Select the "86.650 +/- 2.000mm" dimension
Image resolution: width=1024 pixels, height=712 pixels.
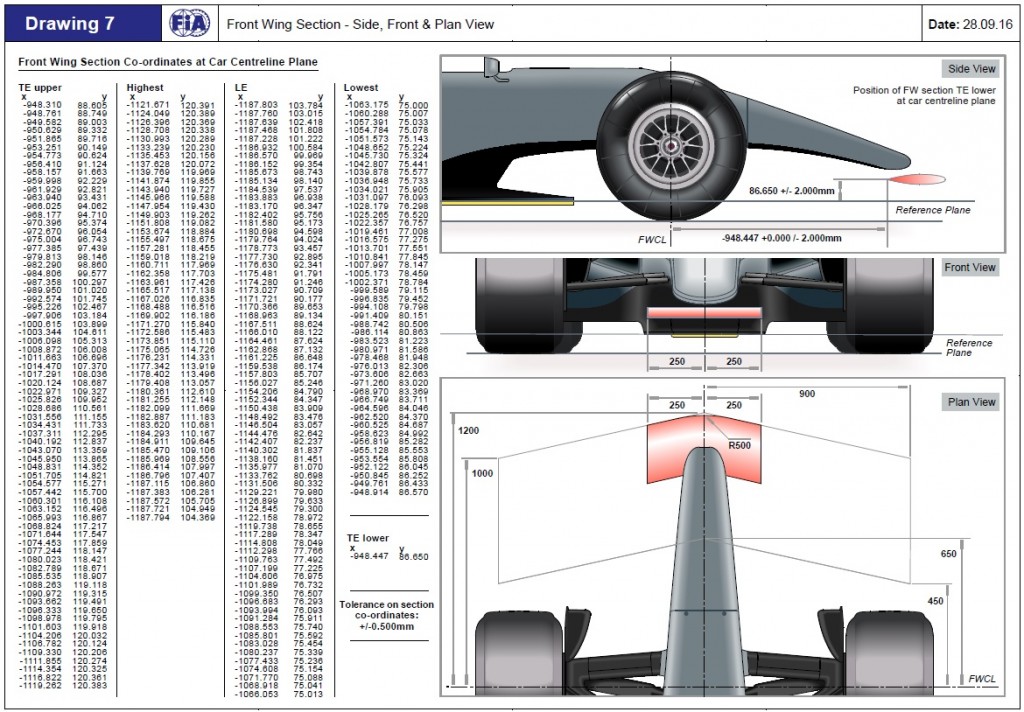792,191
